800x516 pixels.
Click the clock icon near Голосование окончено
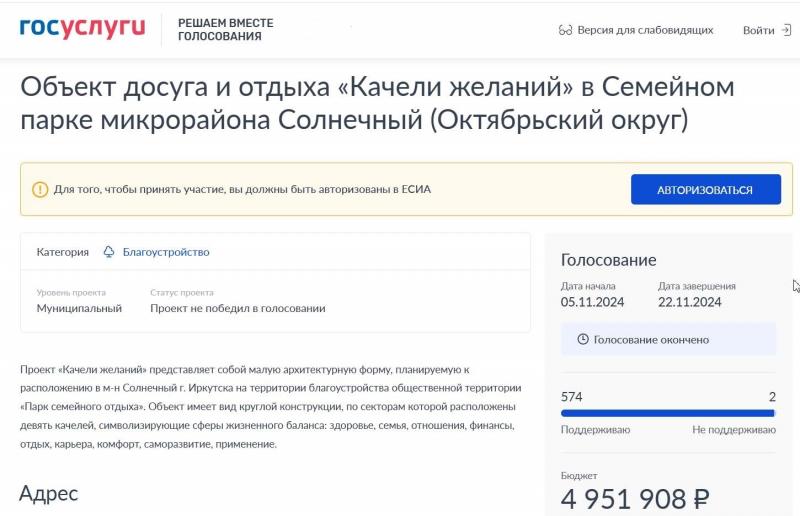click(x=583, y=340)
